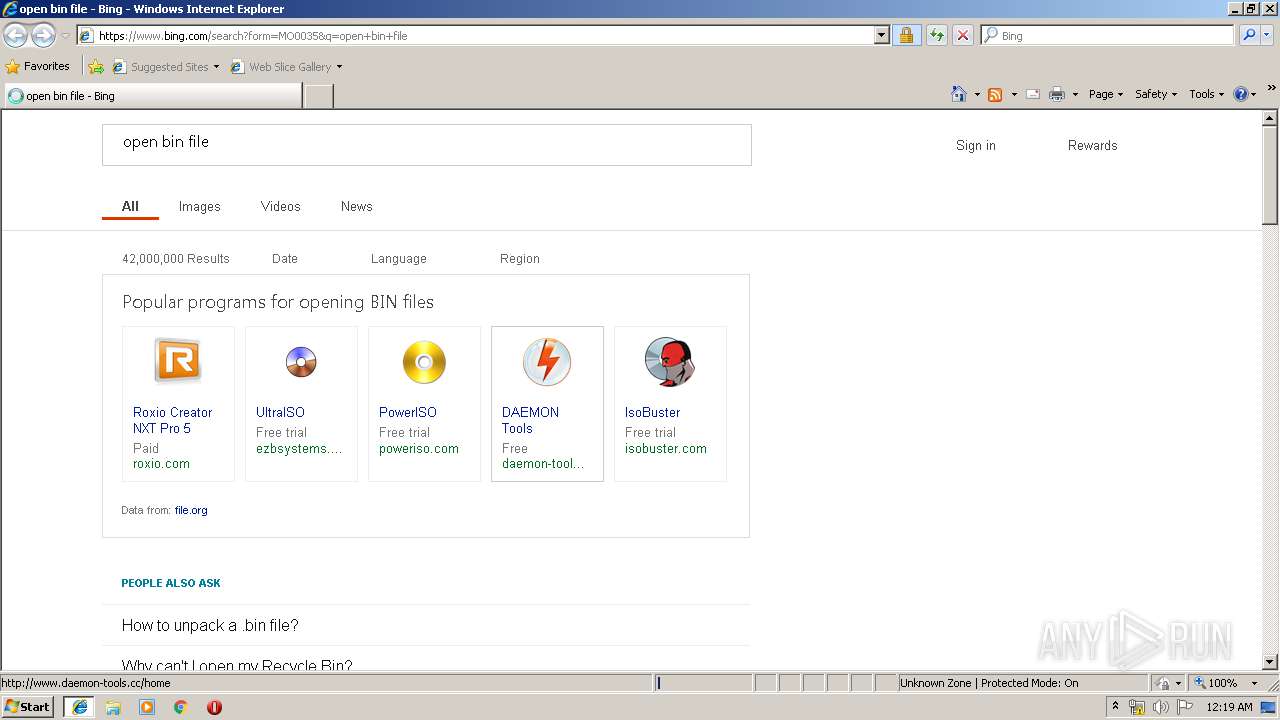Viewport: 1280px width, 720px height.
Task: Click the popup blocker status icon
Action: 1162,683
